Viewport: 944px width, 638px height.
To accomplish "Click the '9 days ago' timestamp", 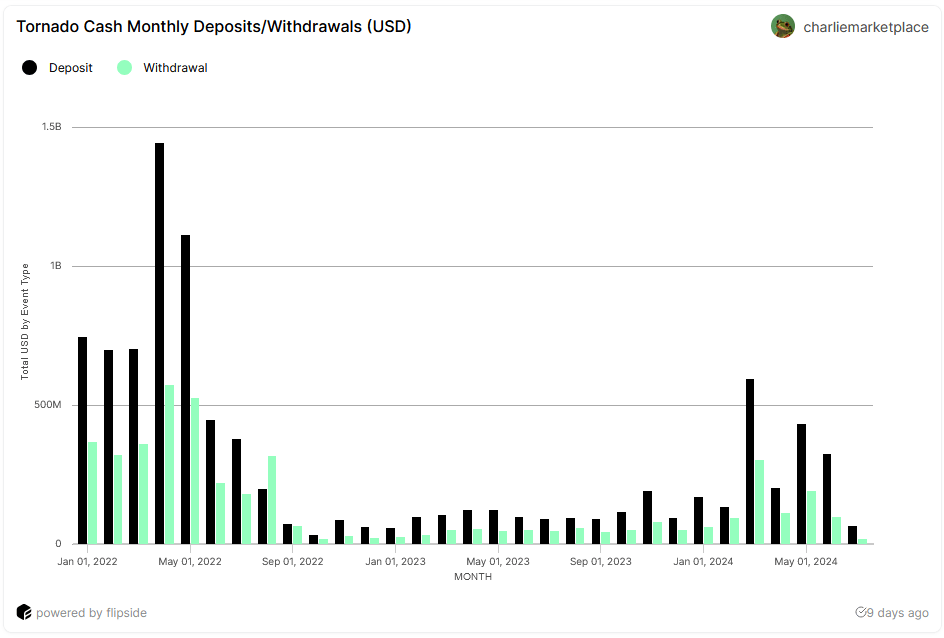I will (897, 613).
